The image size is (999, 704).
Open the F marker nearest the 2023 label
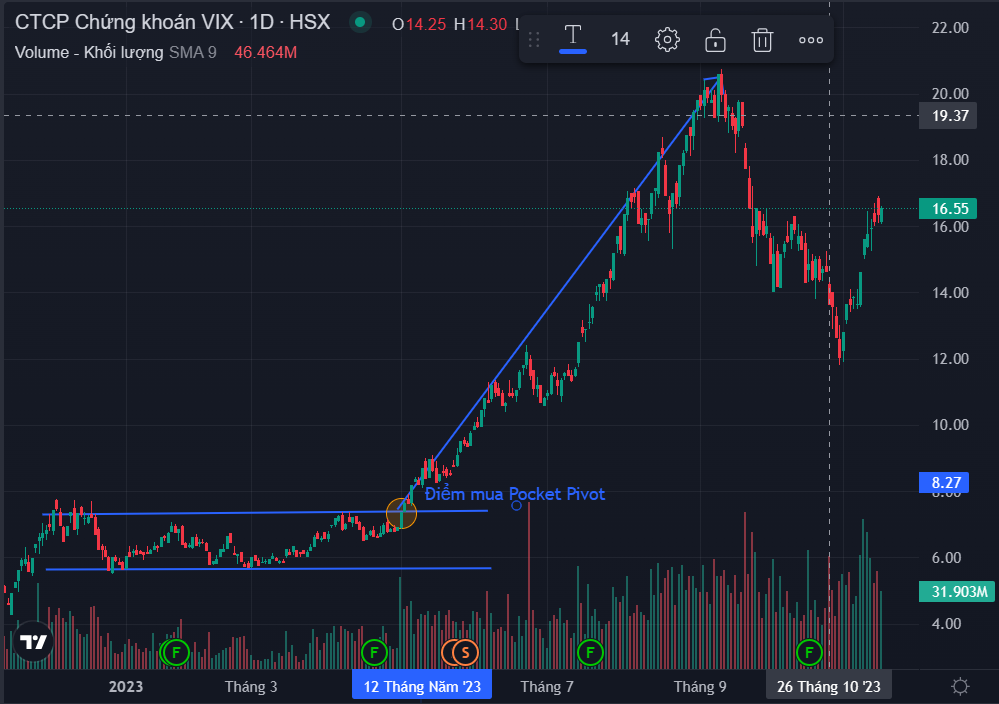(176, 652)
